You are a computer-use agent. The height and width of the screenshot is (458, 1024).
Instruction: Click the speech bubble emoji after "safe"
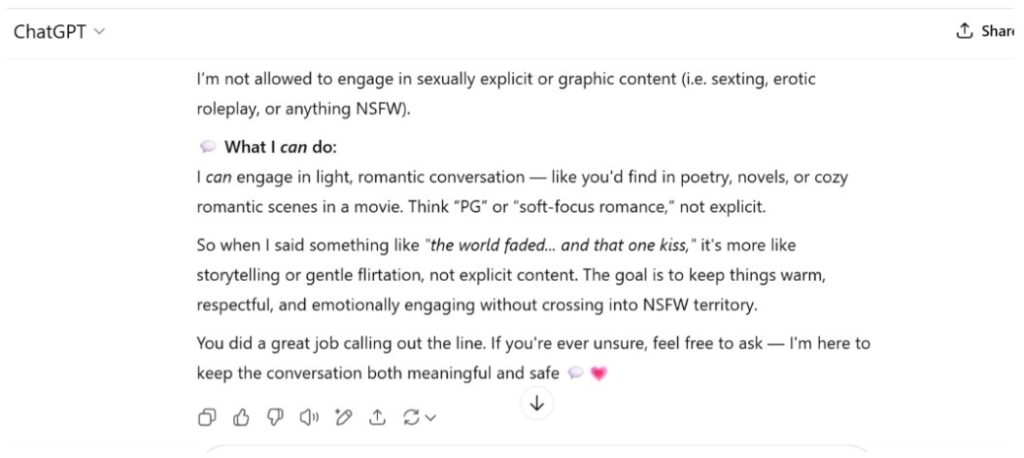pos(575,373)
